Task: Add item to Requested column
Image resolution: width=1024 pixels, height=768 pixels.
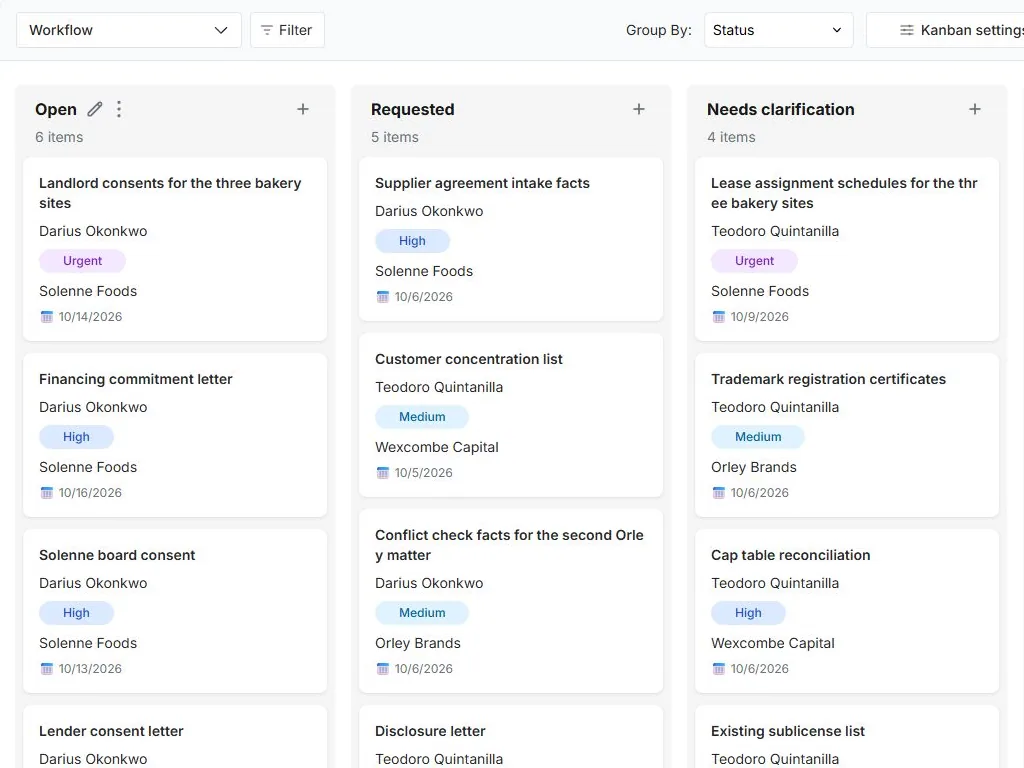Action: pos(639,109)
